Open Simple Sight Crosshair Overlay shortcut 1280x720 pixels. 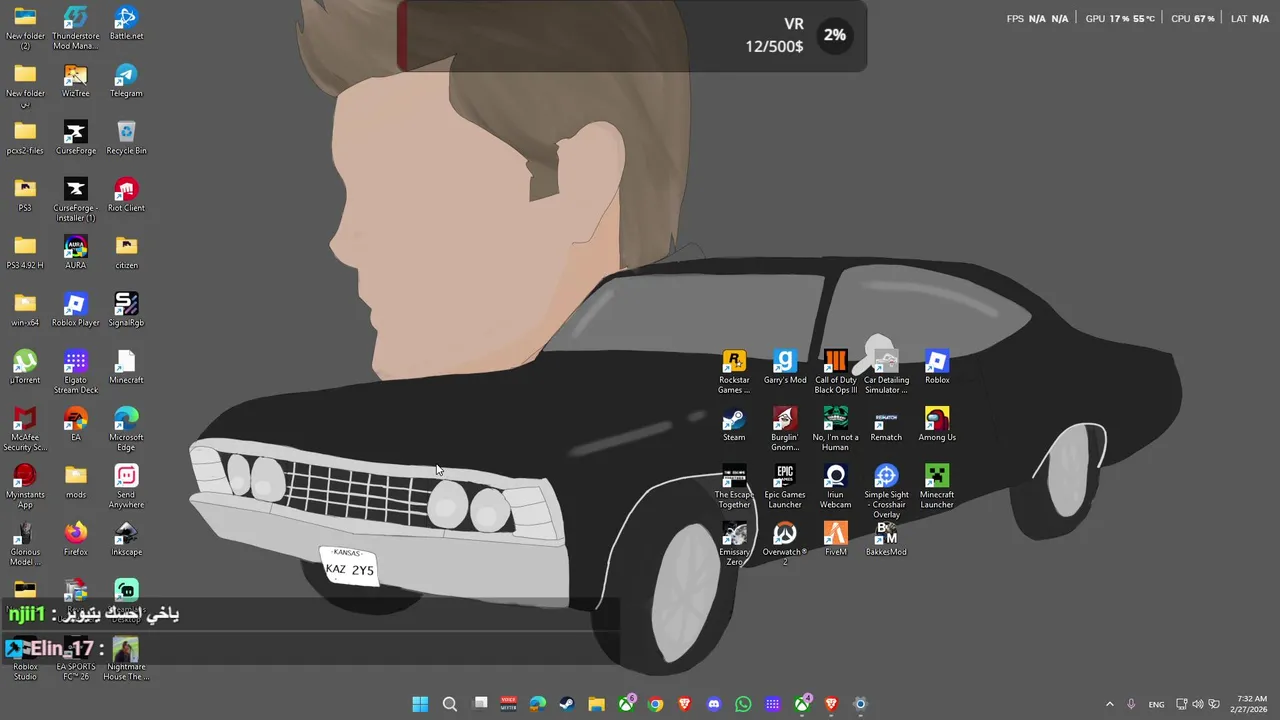click(886, 492)
